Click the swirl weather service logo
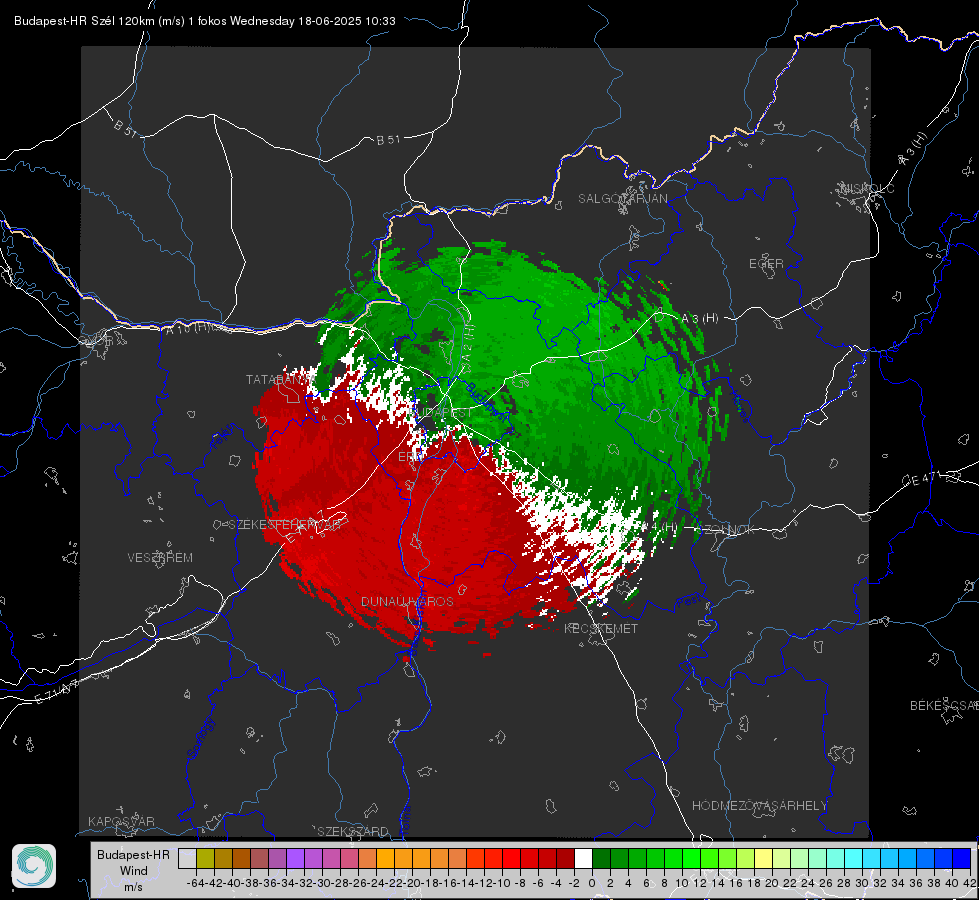Viewport: 979px width, 900px height. (x=34, y=866)
